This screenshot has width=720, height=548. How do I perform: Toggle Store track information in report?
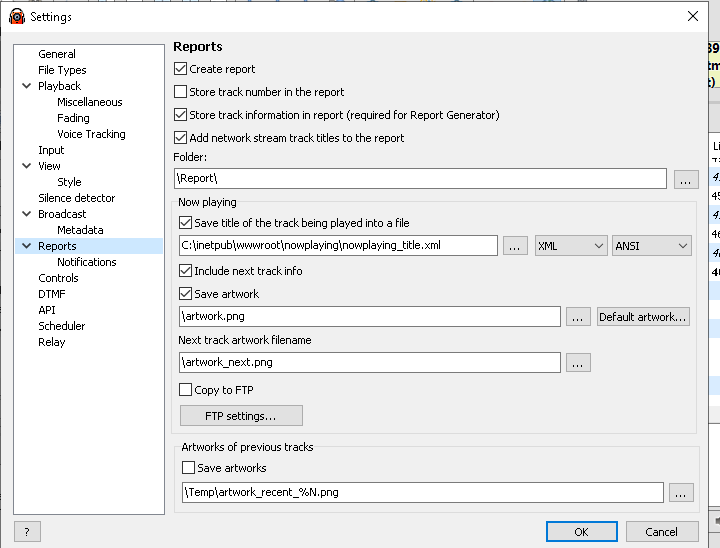click(x=180, y=115)
